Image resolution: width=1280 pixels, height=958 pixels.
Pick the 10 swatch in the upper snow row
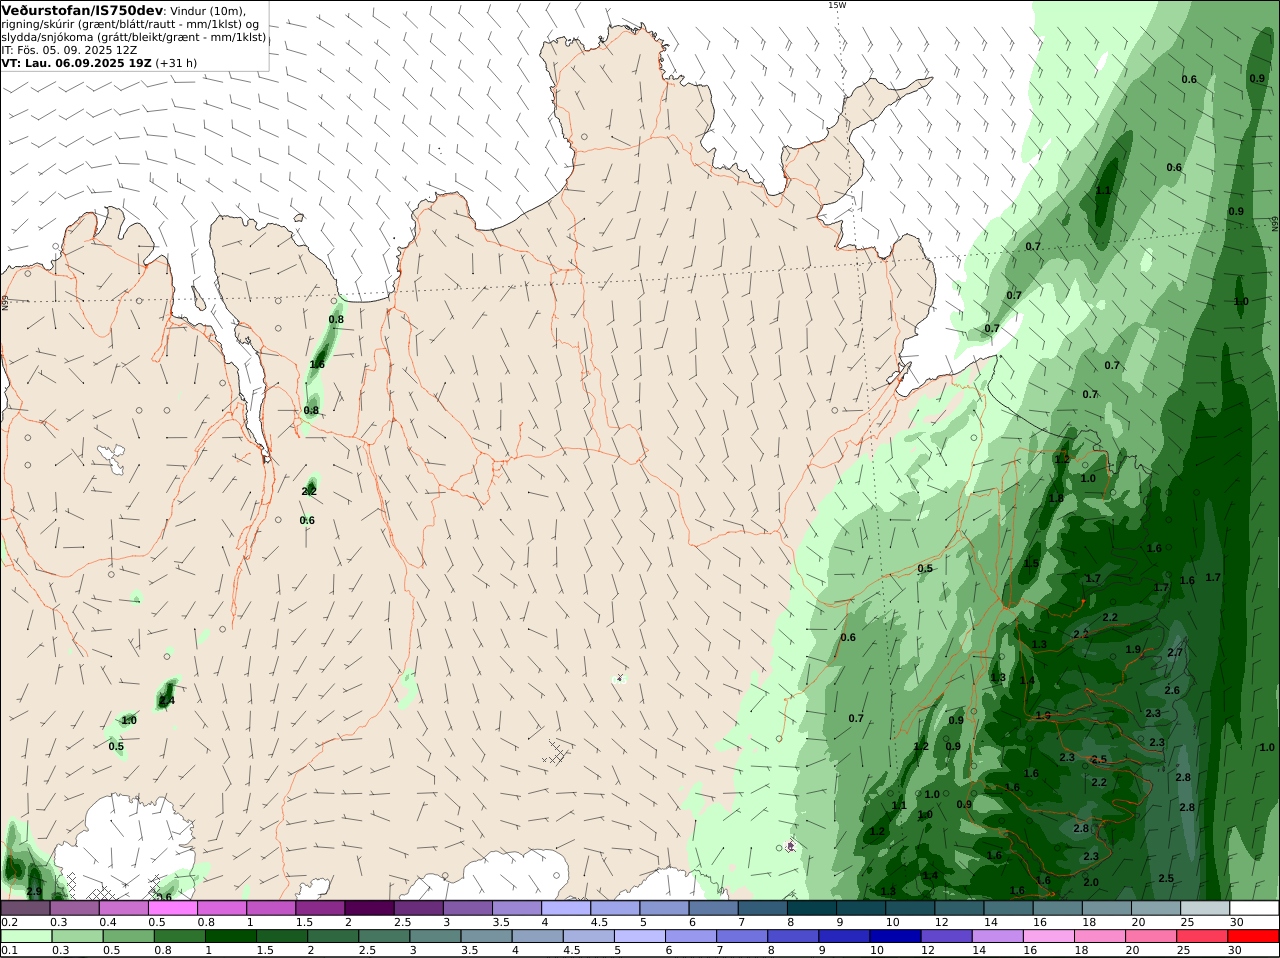[x=910, y=908]
